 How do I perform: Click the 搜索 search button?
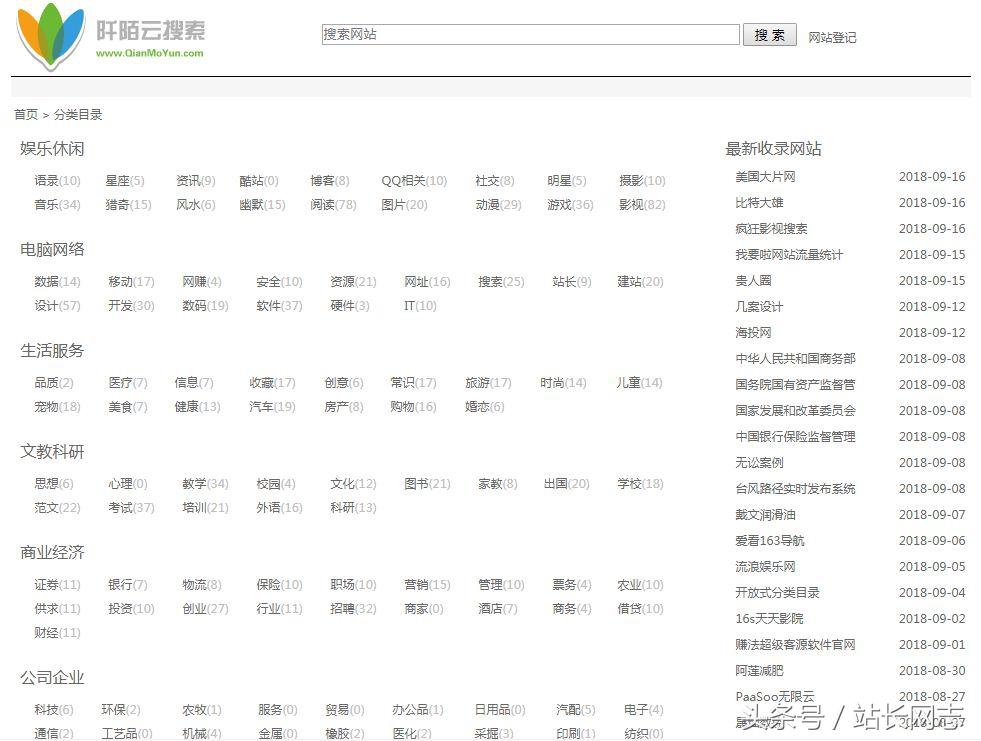[770, 35]
